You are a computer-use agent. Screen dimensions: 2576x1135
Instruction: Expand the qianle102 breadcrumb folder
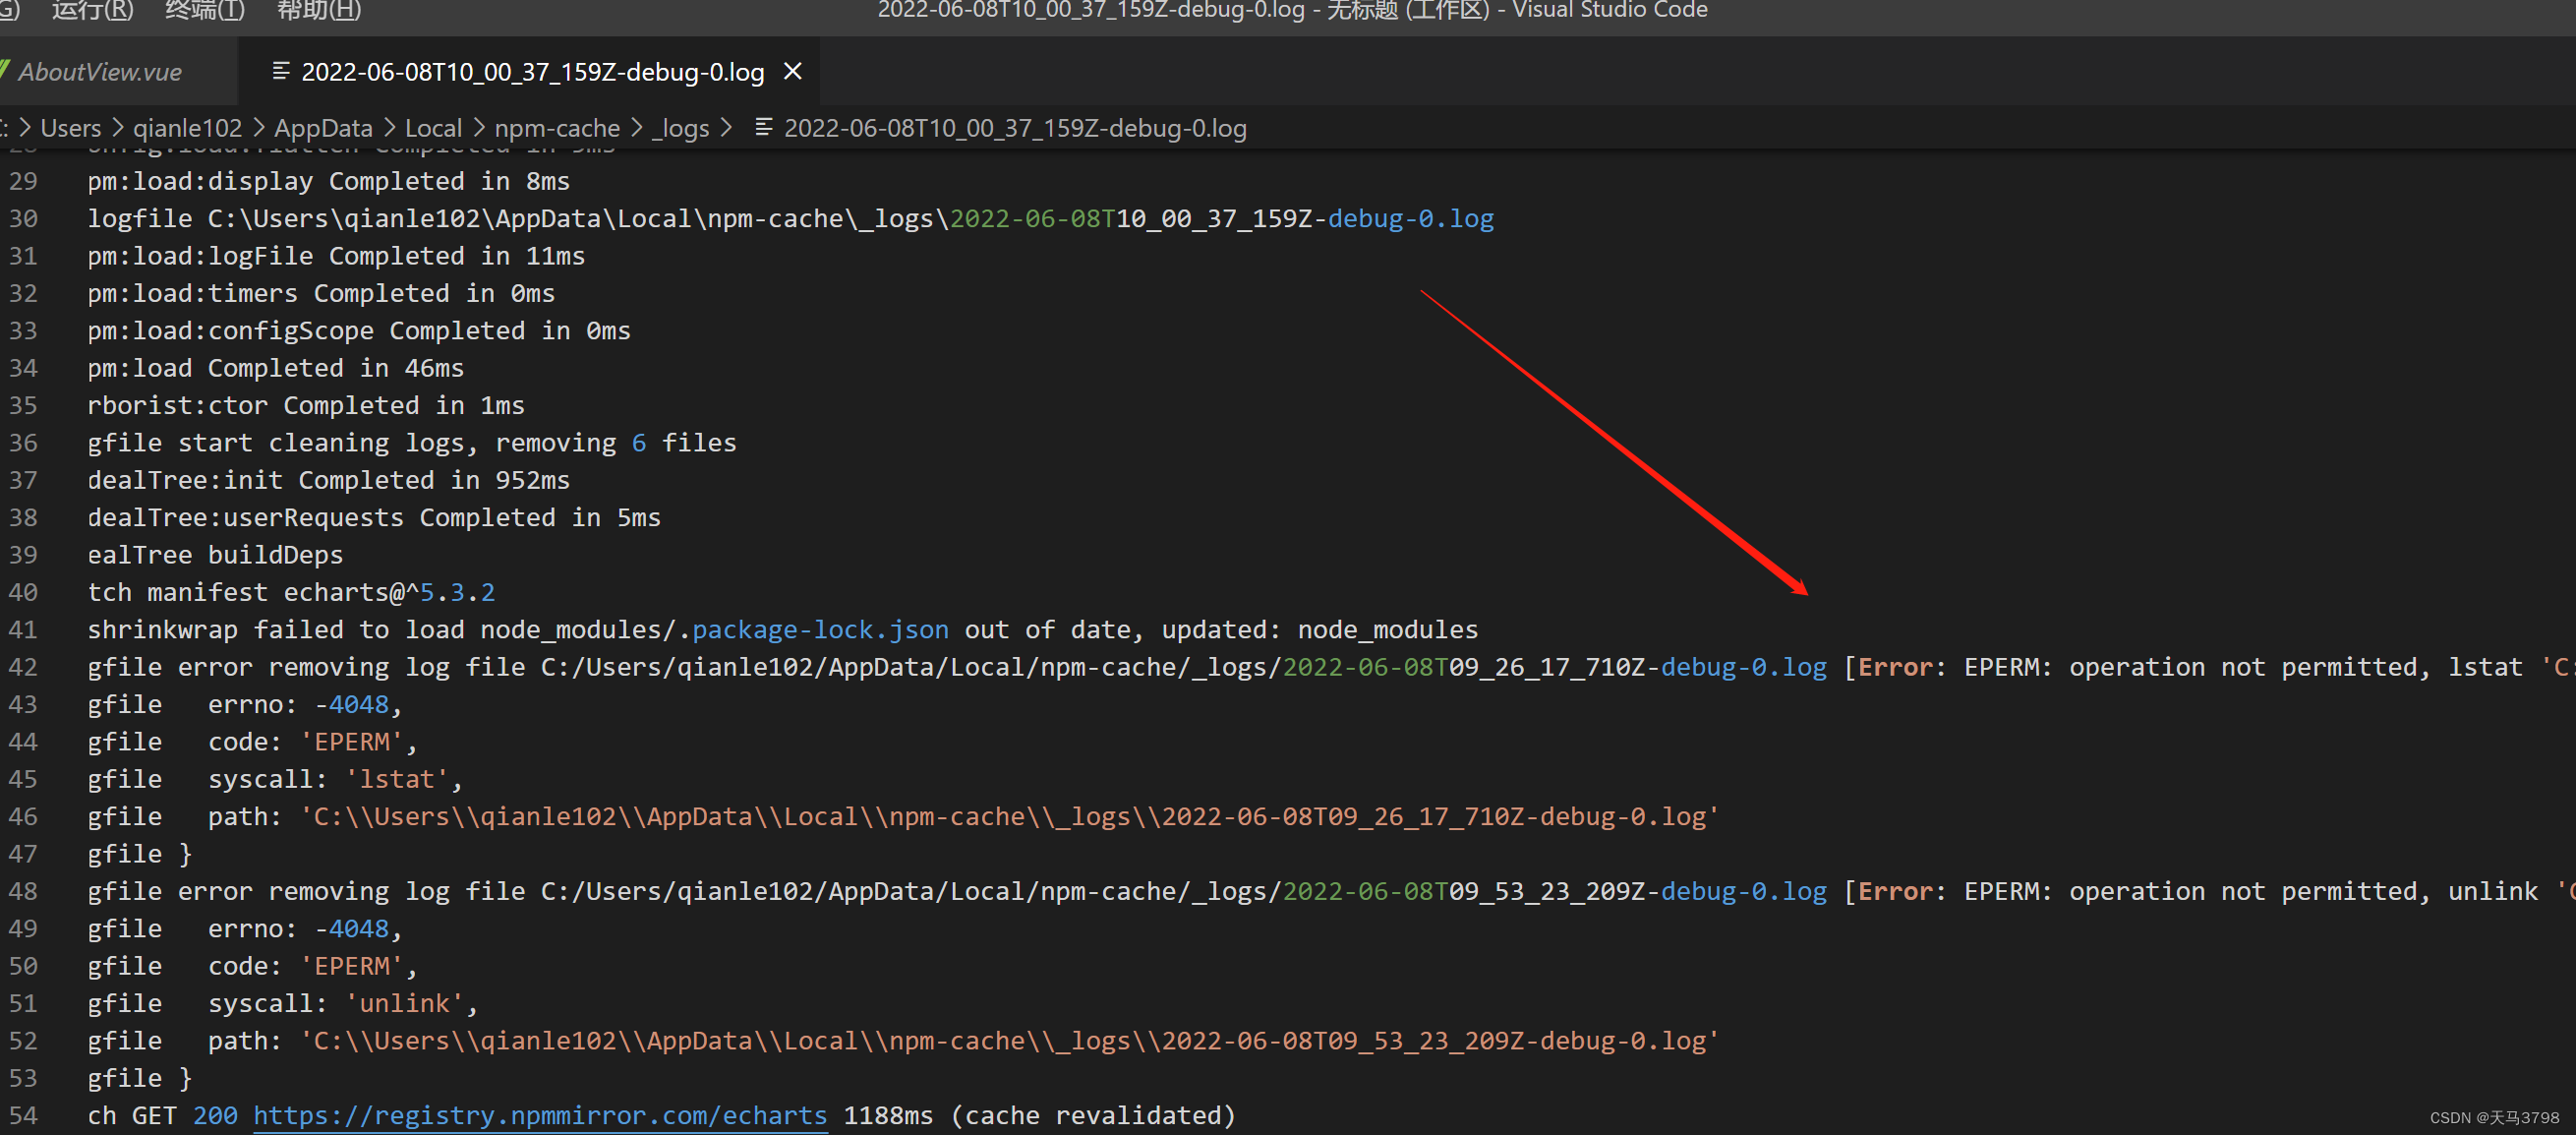[x=187, y=128]
